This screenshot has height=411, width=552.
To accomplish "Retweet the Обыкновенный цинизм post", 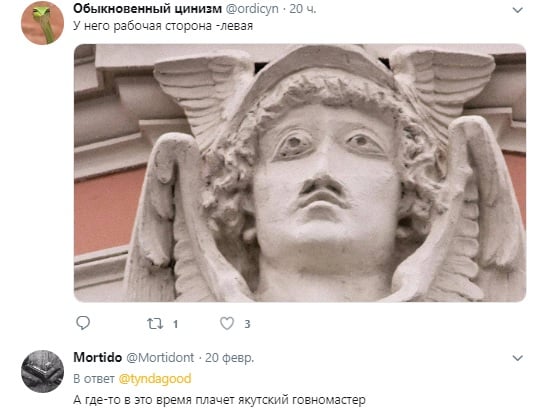I will (x=155, y=323).
